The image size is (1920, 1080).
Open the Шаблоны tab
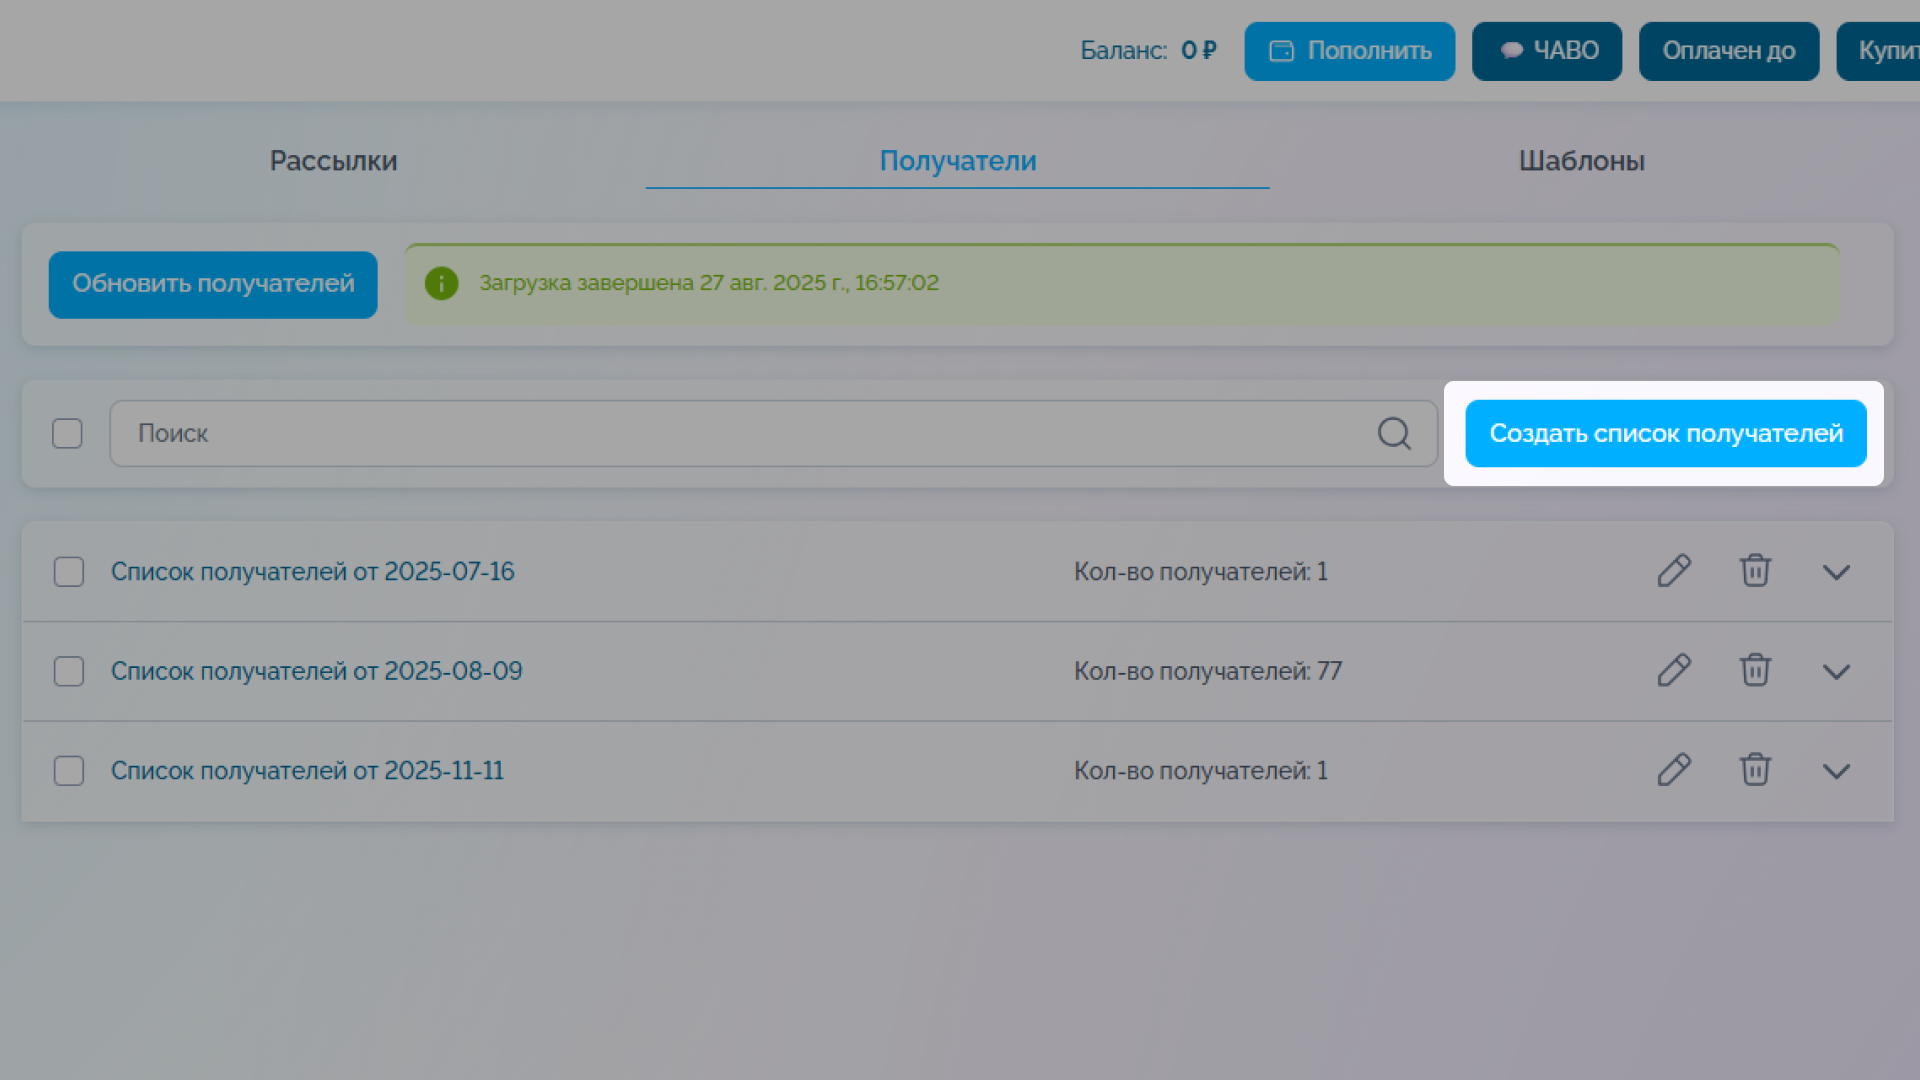(x=1582, y=160)
